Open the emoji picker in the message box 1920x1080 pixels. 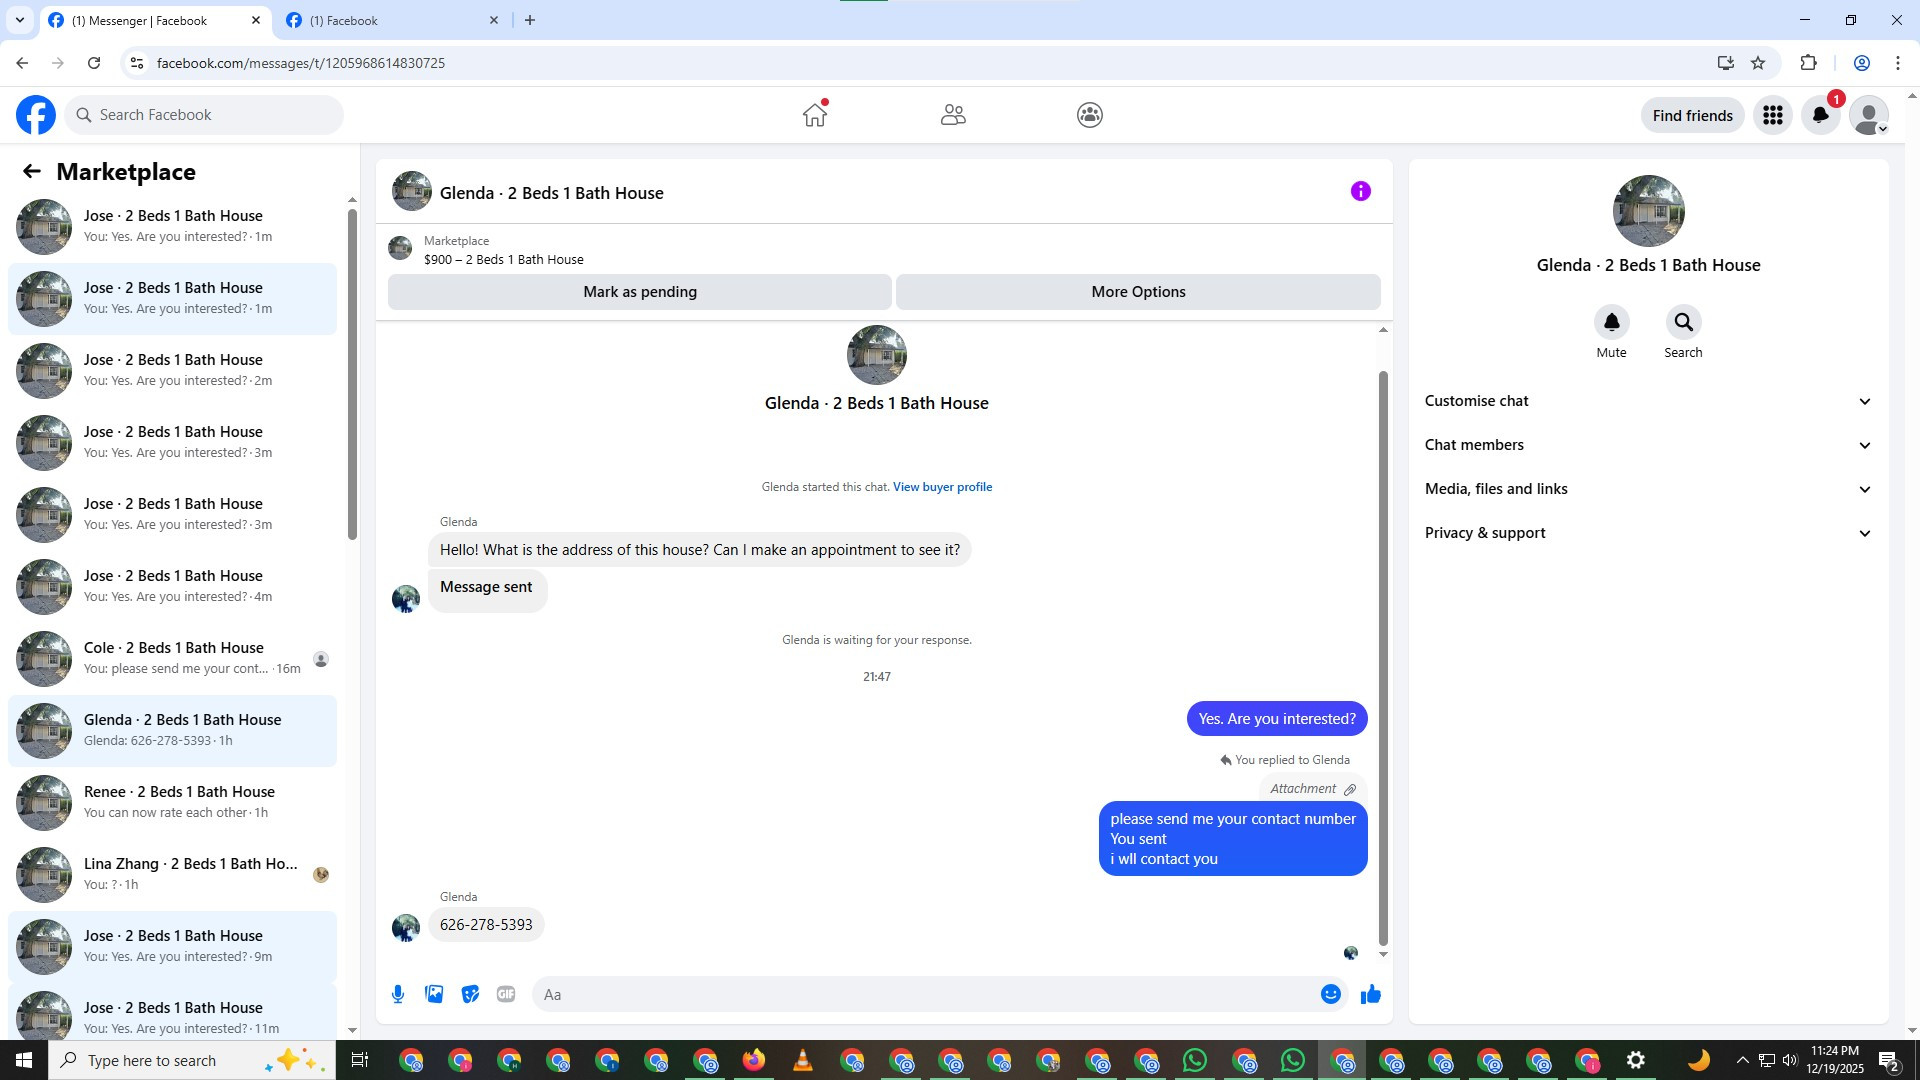[1330, 994]
